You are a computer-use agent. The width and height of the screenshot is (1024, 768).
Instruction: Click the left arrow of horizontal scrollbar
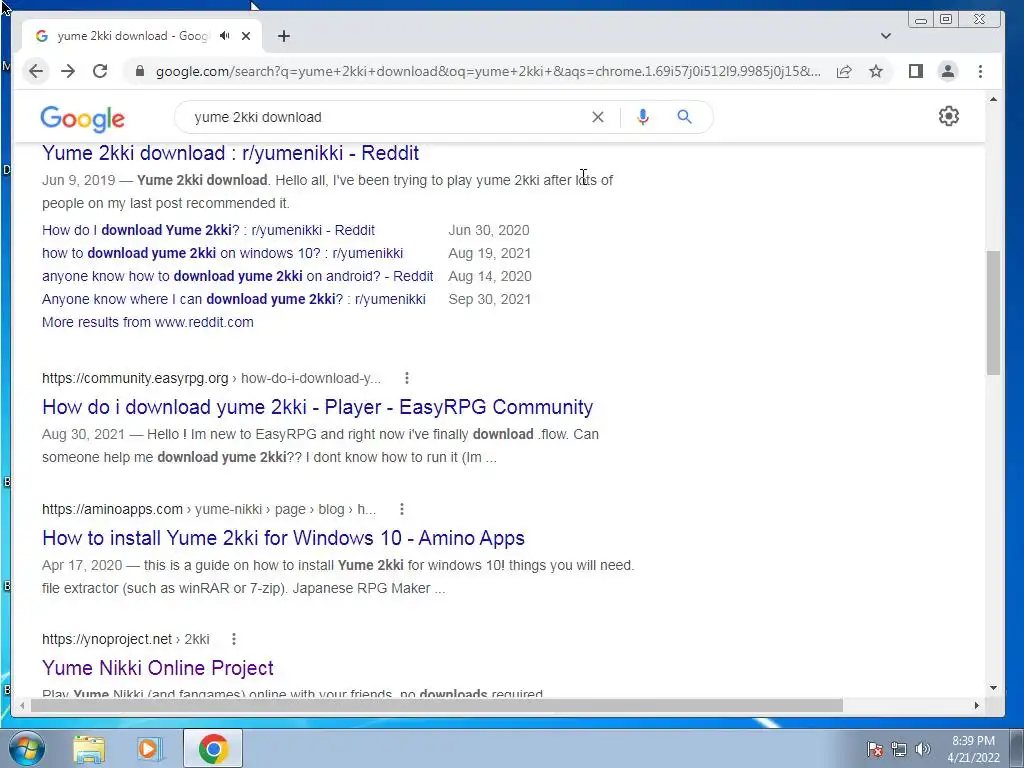(22, 705)
